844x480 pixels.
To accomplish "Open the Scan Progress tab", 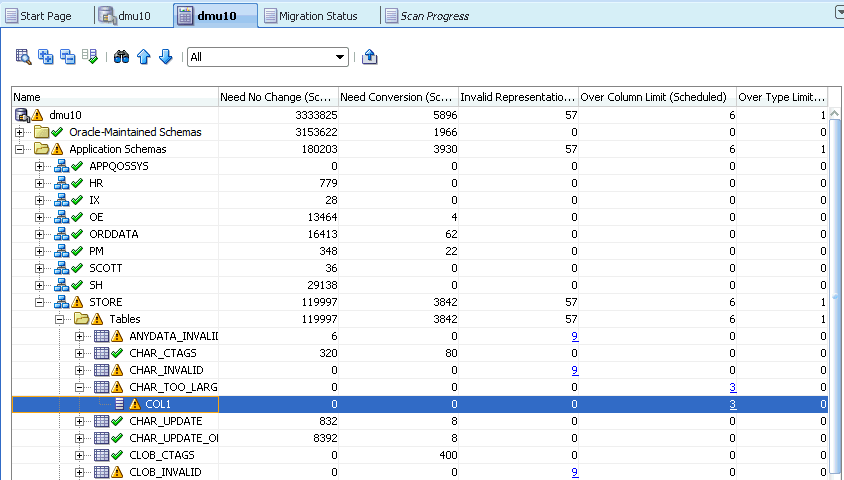I will click(x=434, y=16).
